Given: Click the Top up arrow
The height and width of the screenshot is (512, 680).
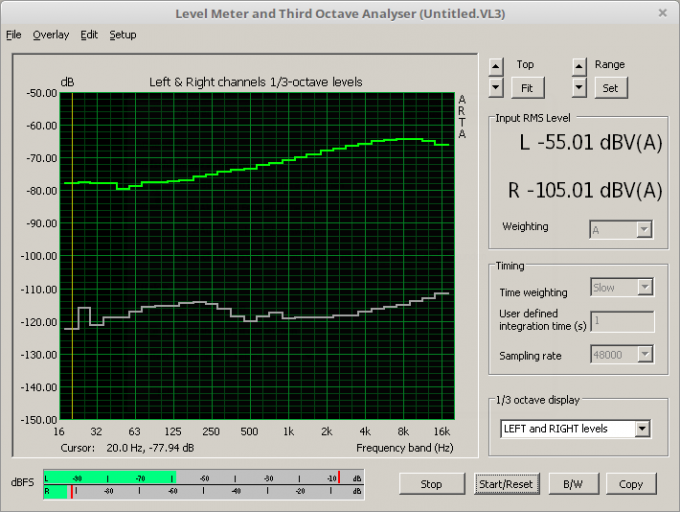Looking at the screenshot, I should point(496,66).
